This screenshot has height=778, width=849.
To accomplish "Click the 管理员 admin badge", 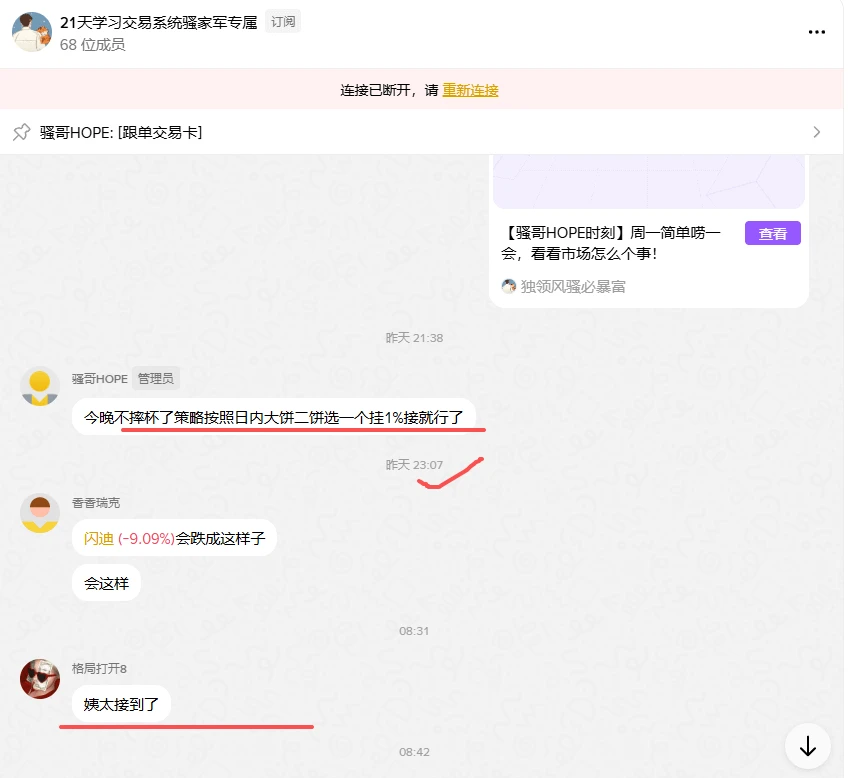I will (x=156, y=378).
